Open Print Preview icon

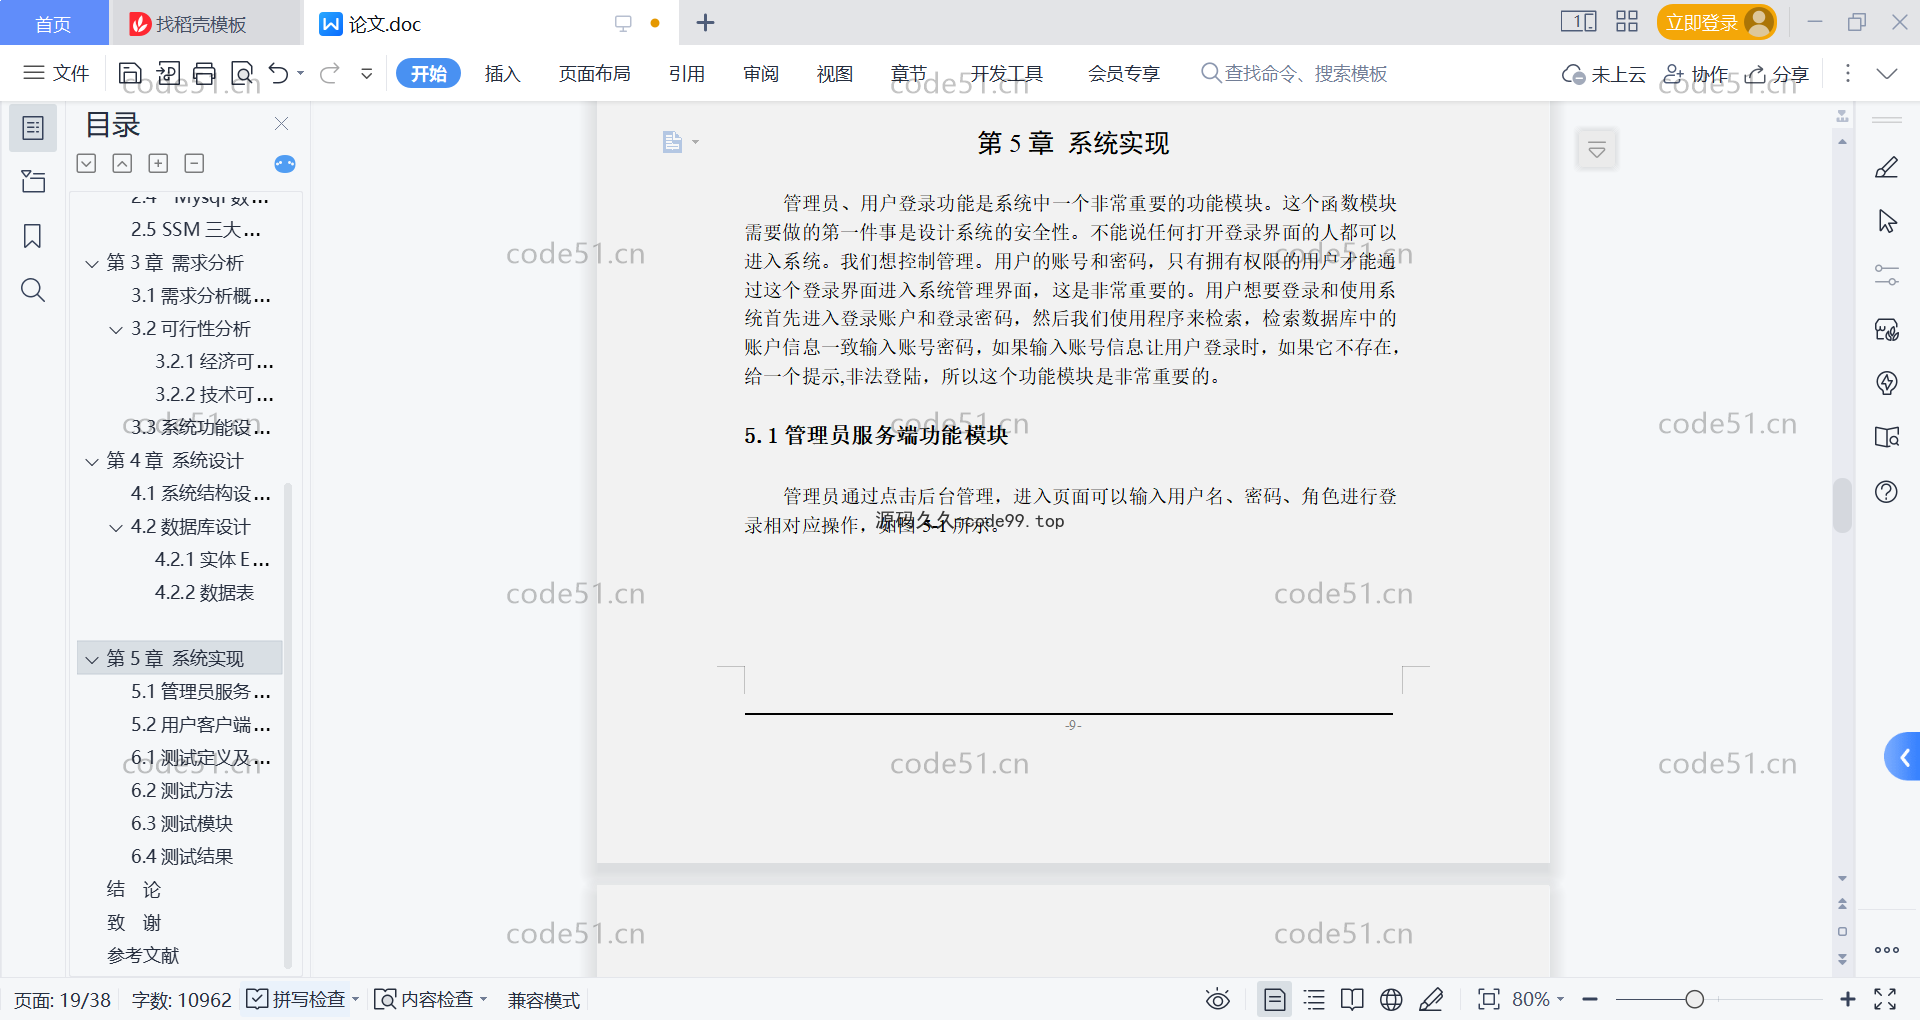click(242, 73)
